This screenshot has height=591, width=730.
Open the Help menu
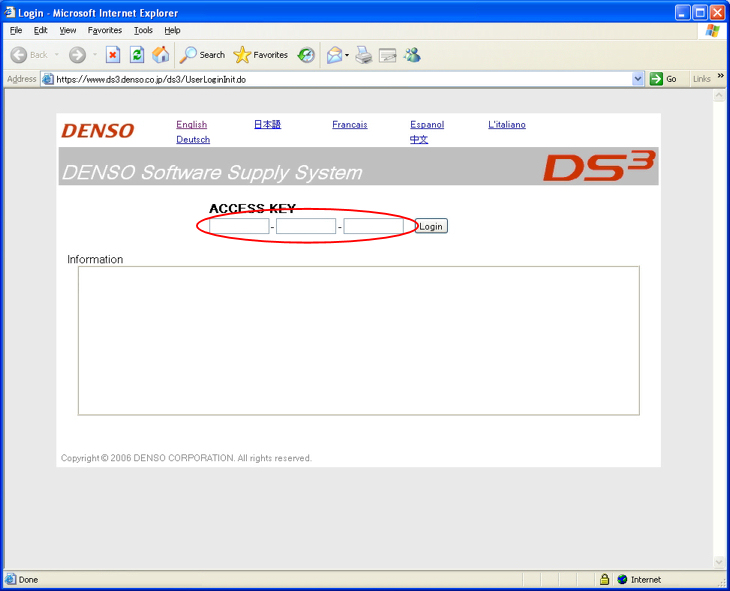[x=172, y=30]
